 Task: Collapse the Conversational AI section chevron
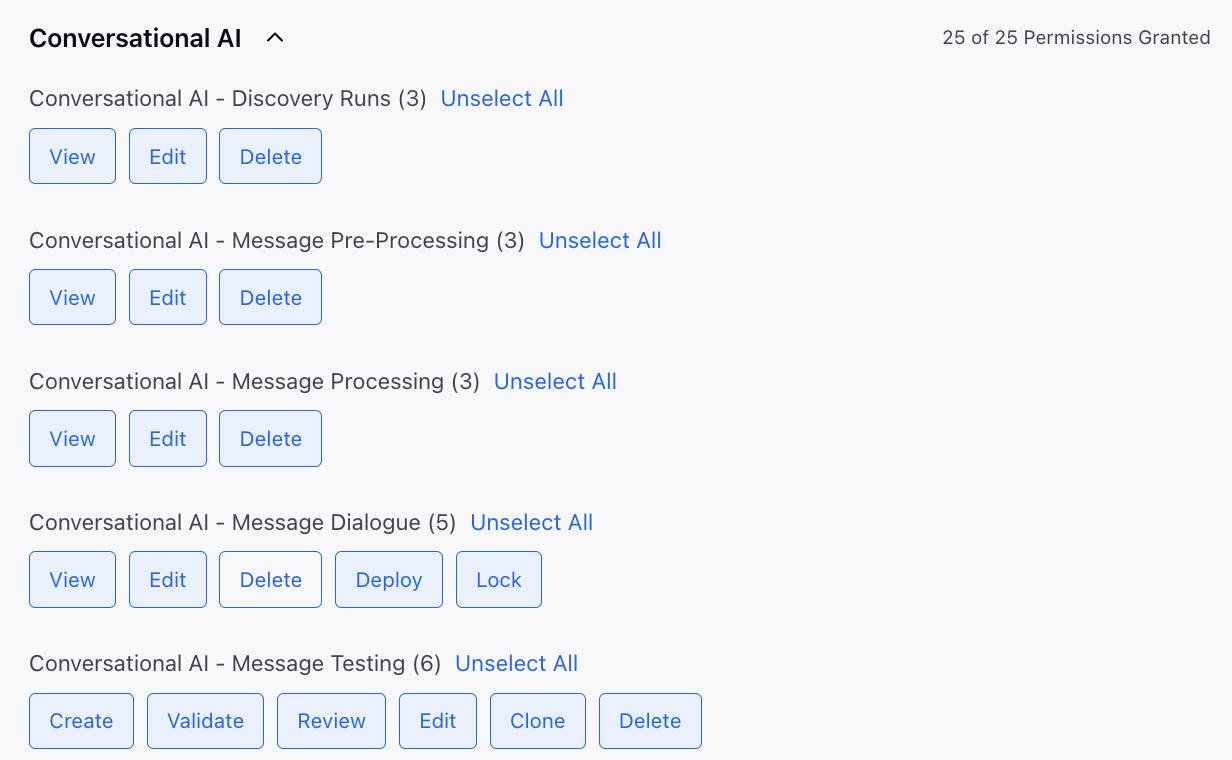[275, 38]
